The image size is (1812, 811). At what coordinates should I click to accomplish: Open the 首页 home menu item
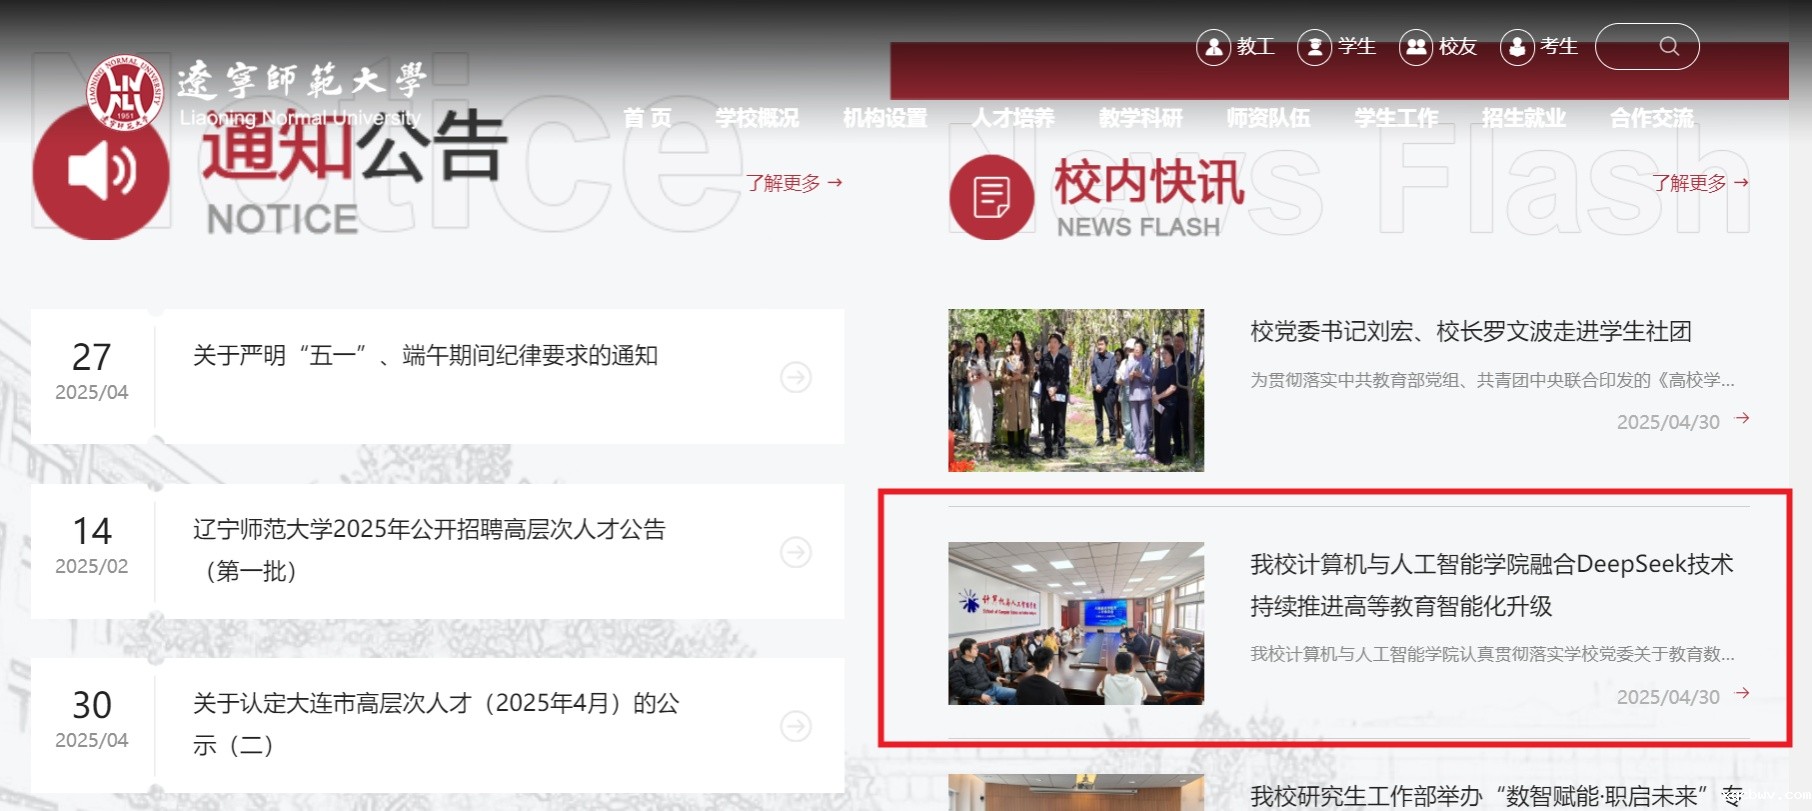(x=647, y=118)
